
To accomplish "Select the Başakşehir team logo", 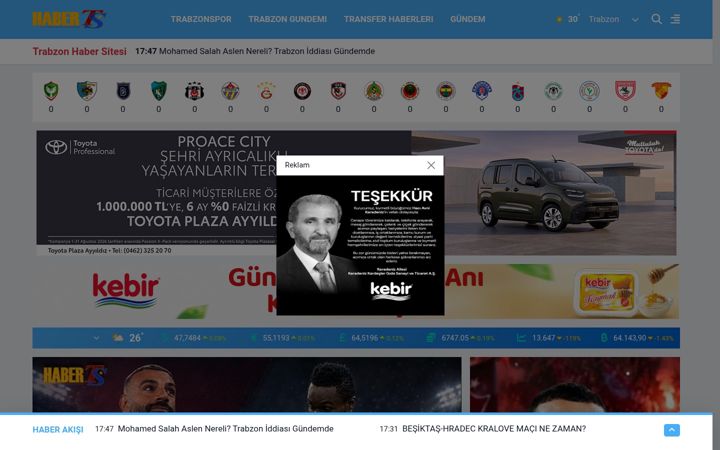I will tap(123, 91).
